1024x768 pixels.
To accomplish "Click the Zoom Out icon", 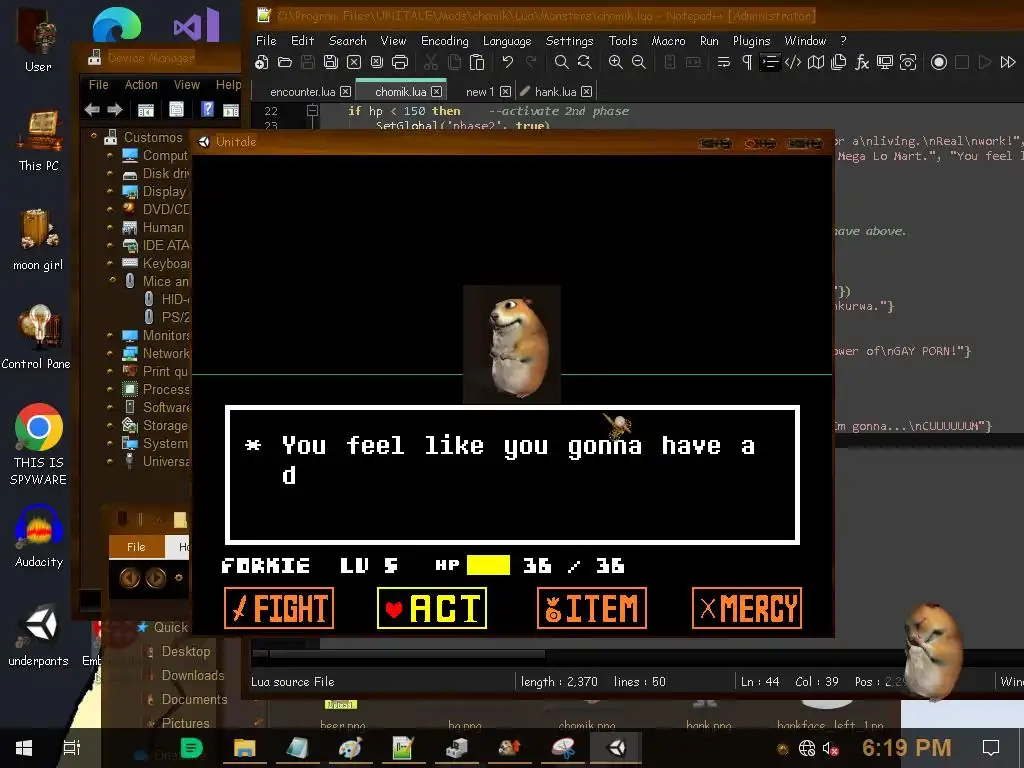I will click(x=639, y=62).
